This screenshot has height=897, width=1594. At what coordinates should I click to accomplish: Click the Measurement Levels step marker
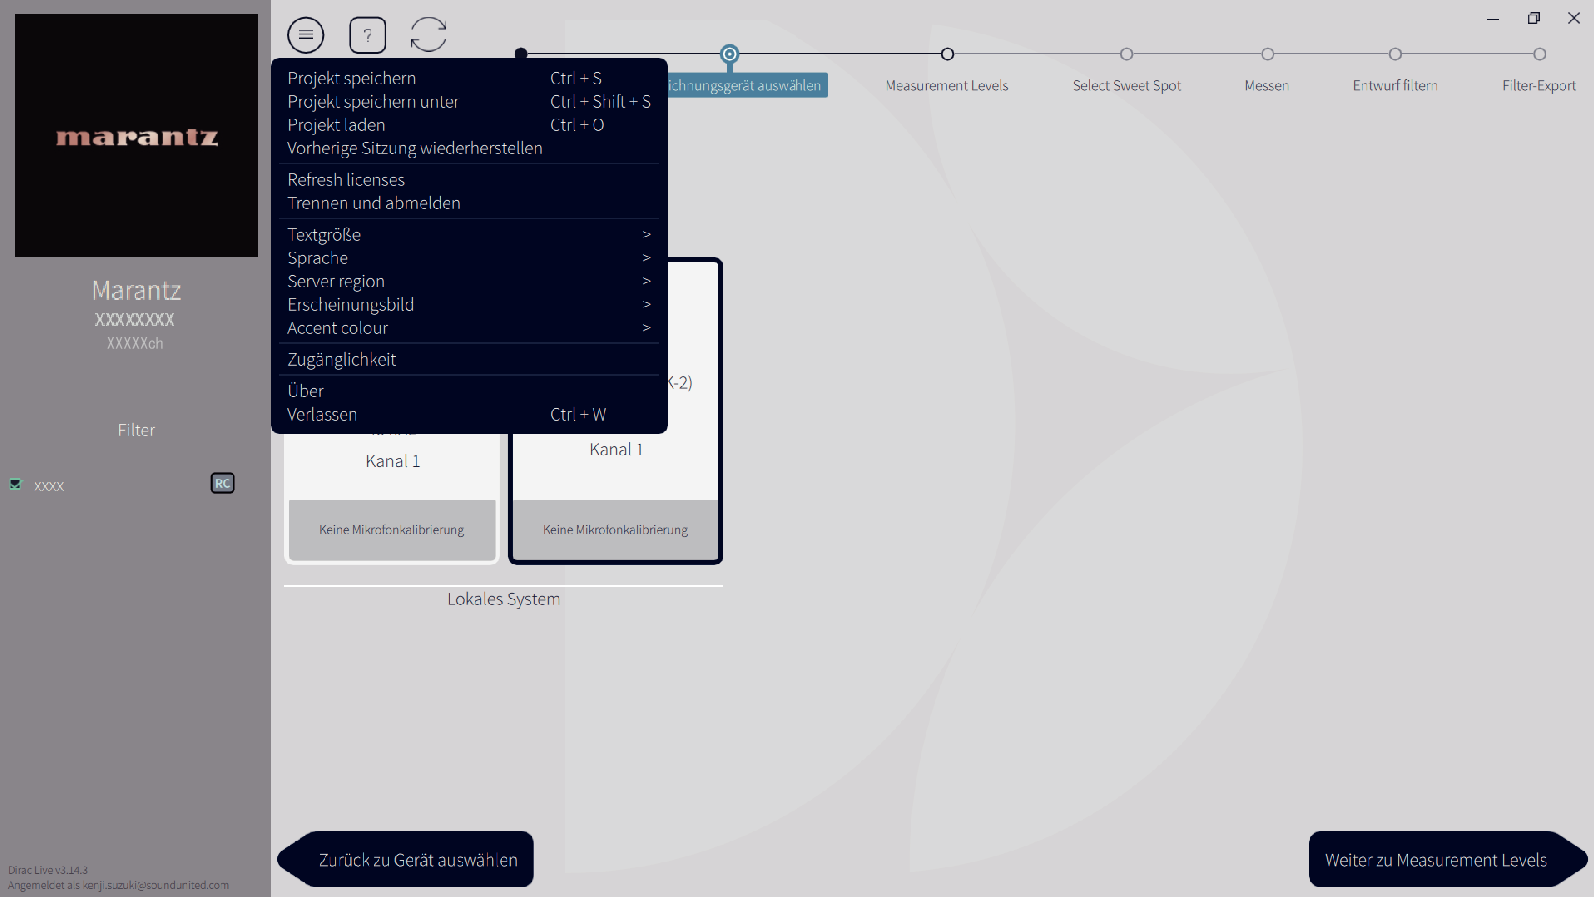tap(947, 54)
